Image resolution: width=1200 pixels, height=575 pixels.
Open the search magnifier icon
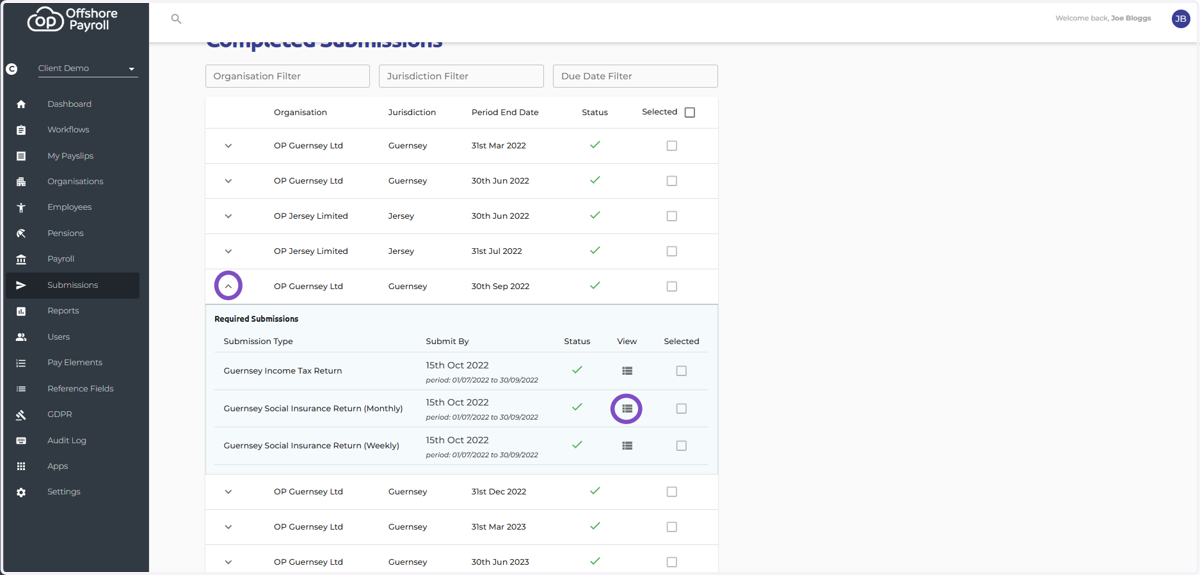tap(176, 19)
